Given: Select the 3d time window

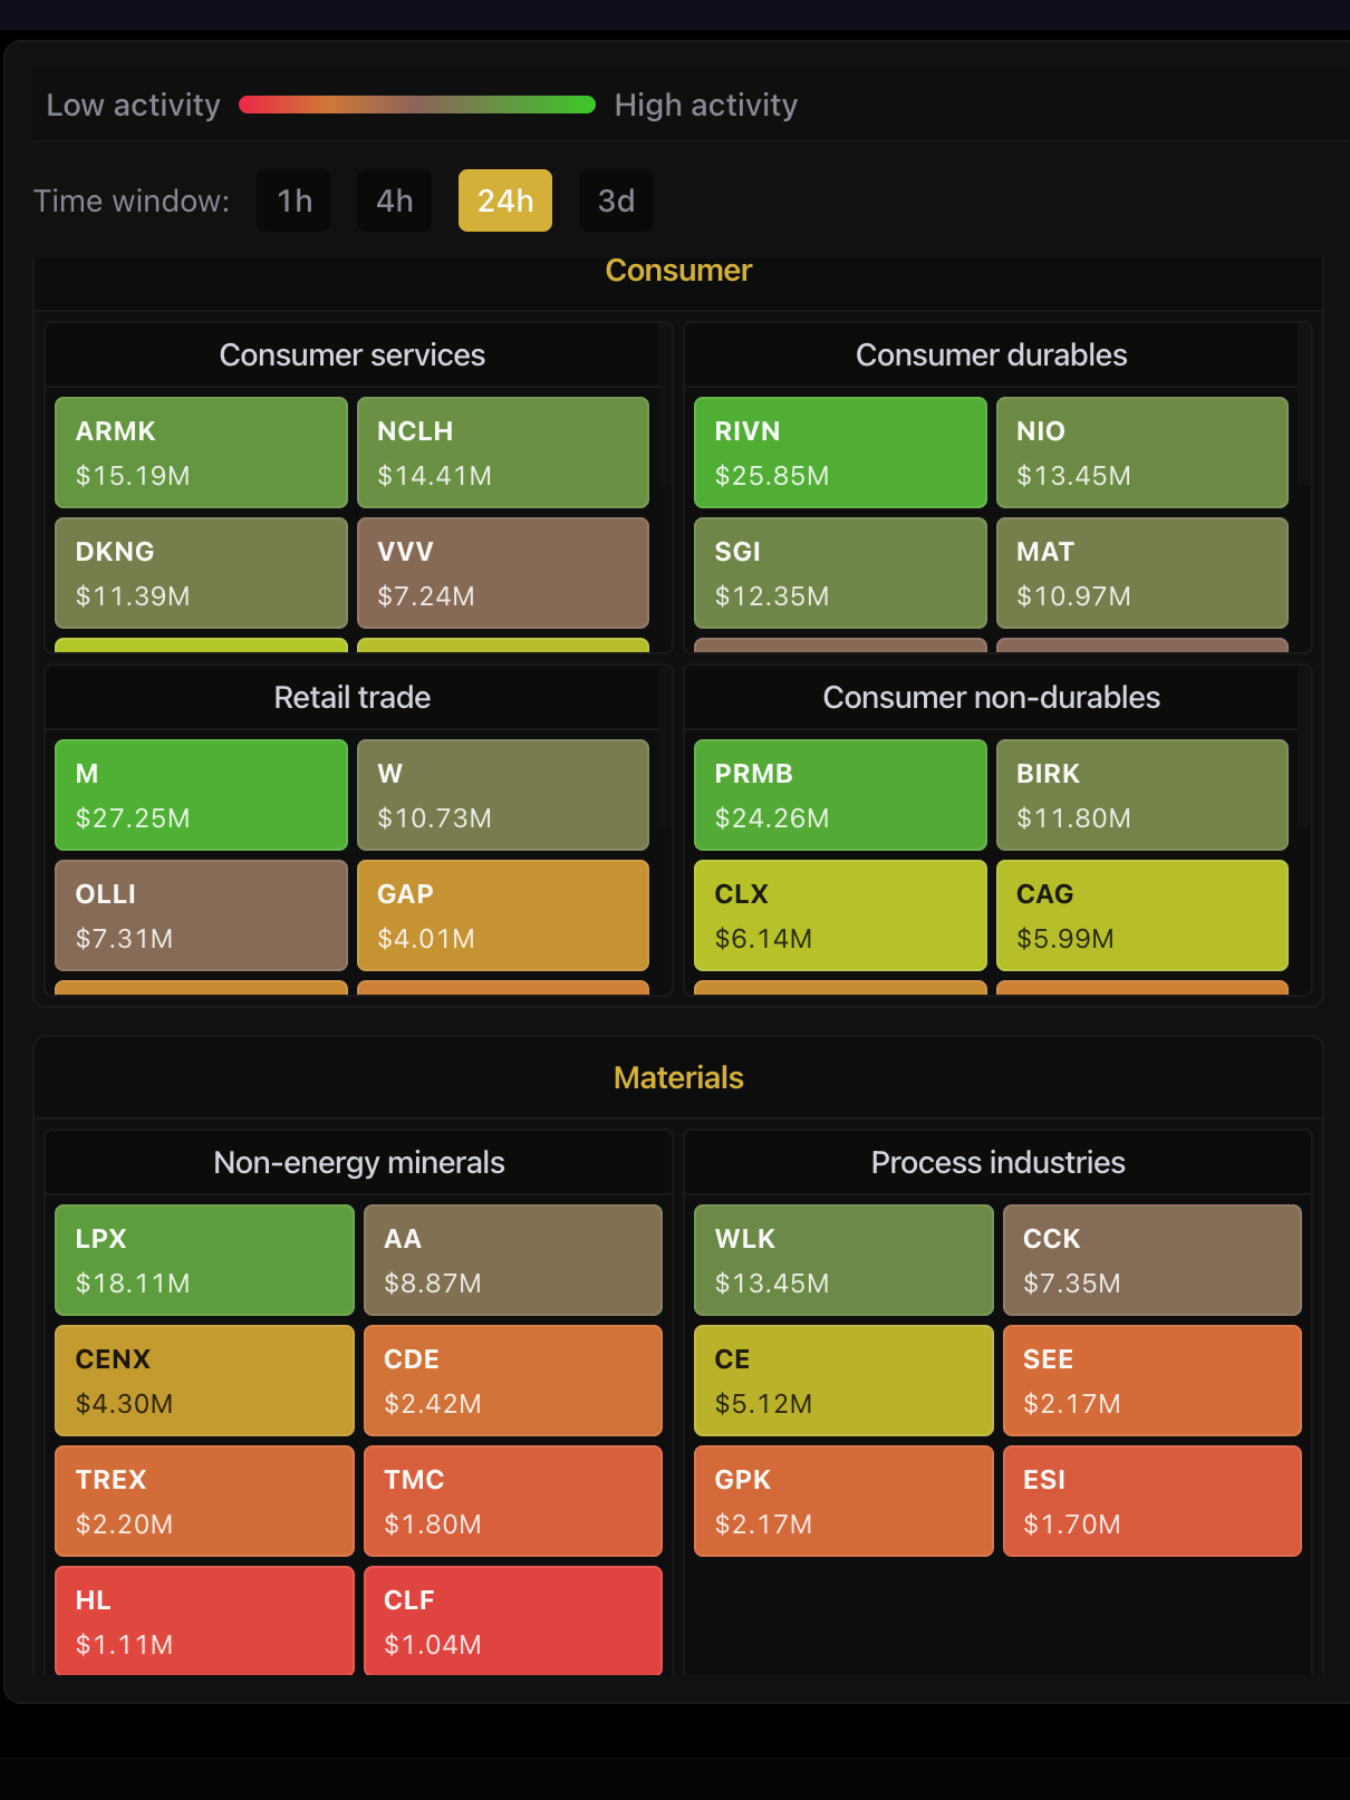Looking at the screenshot, I should (x=616, y=200).
